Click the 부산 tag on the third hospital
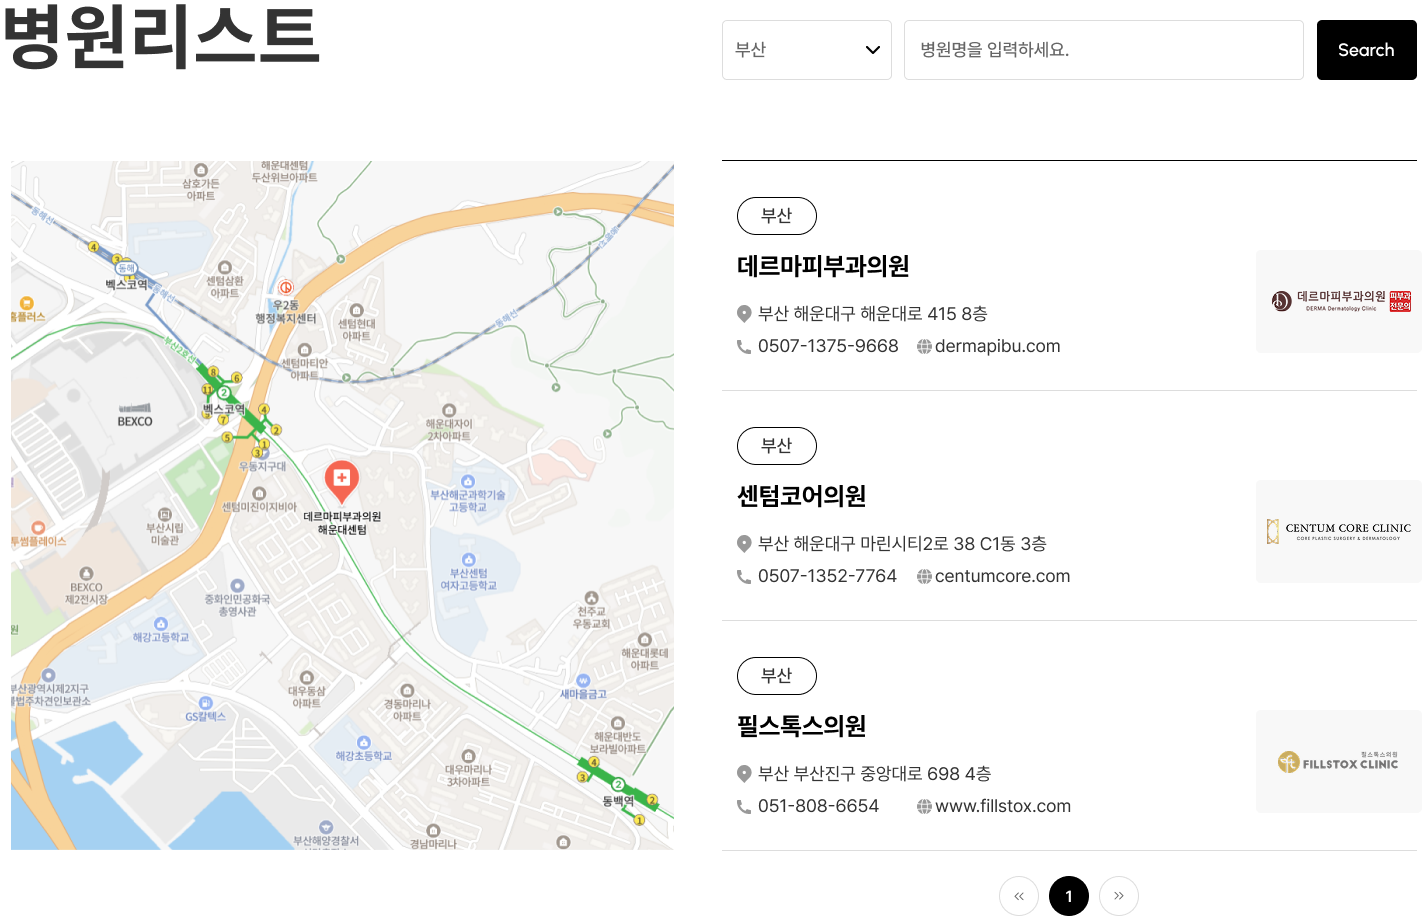The height and width of the screenshot is (916, 1422). [x=776, y=676]
